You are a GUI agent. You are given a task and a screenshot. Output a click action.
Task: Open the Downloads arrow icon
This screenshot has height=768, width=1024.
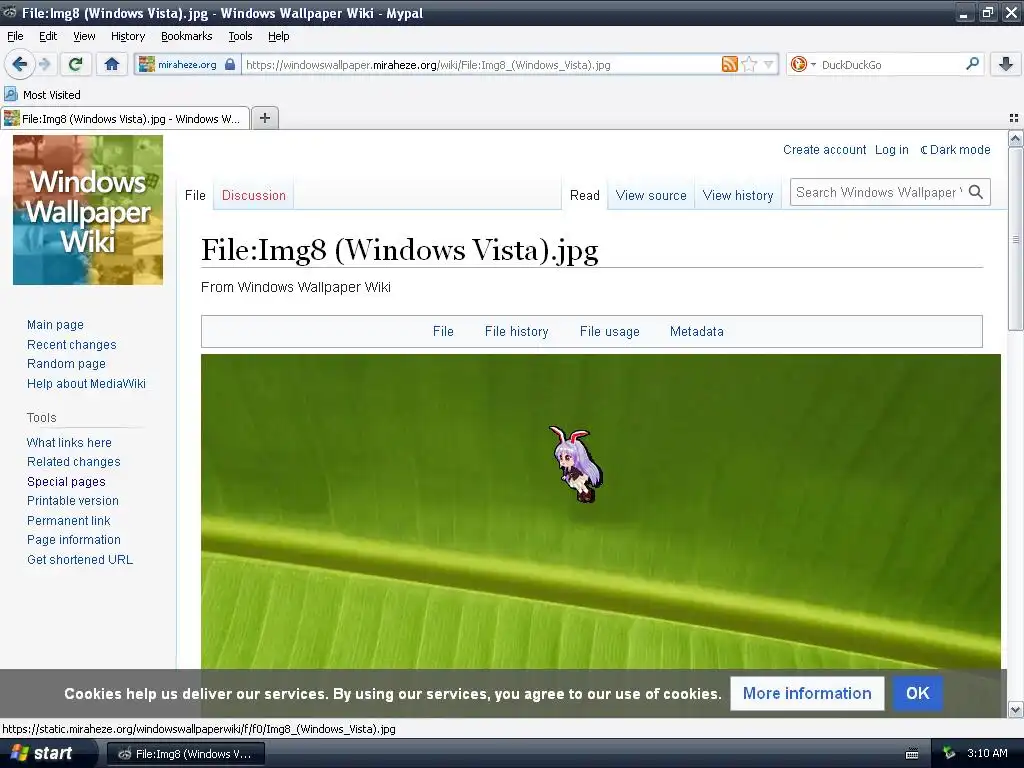pos(1006,64)
